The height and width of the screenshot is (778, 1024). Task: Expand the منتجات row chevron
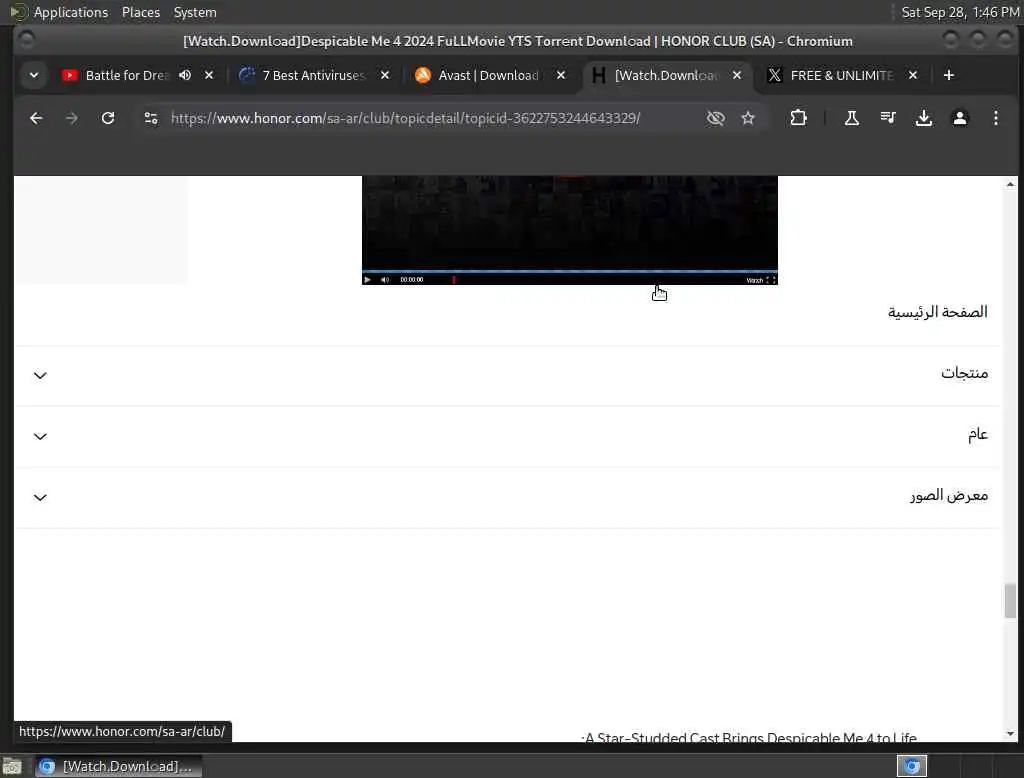pos(40,376)
